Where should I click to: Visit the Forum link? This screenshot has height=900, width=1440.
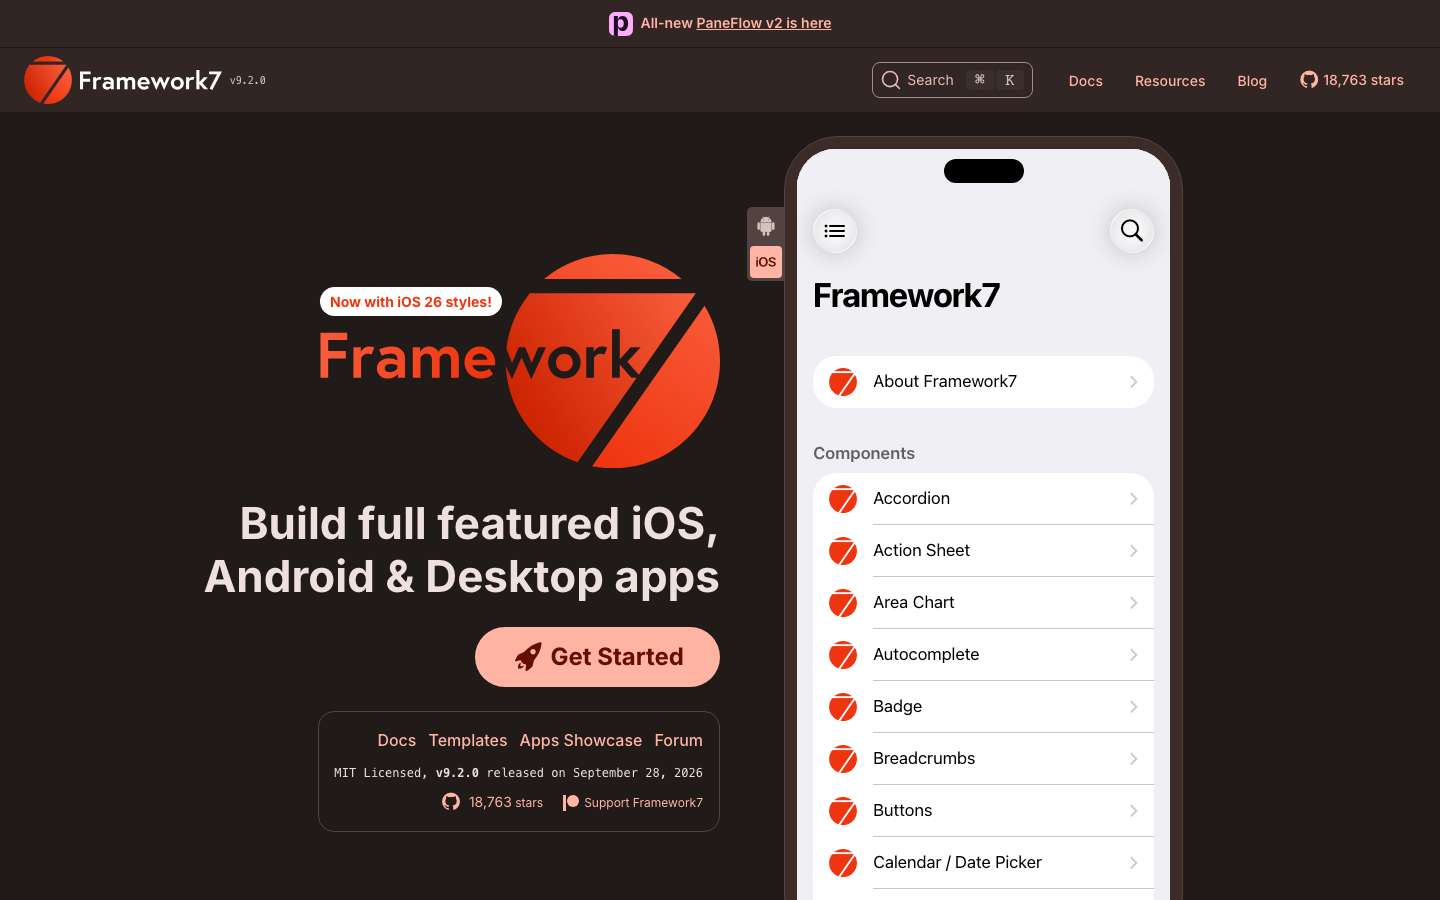coord(679,740)
